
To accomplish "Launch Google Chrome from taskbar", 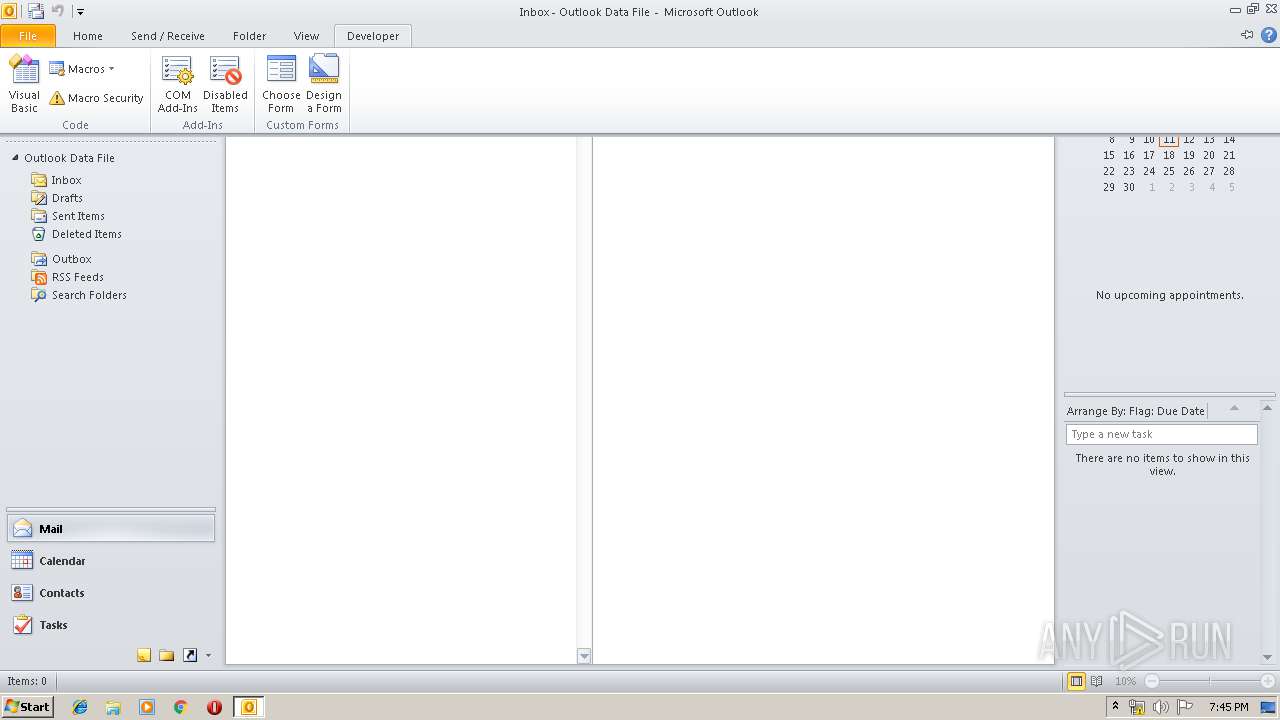I will click(x=181, y=707).
